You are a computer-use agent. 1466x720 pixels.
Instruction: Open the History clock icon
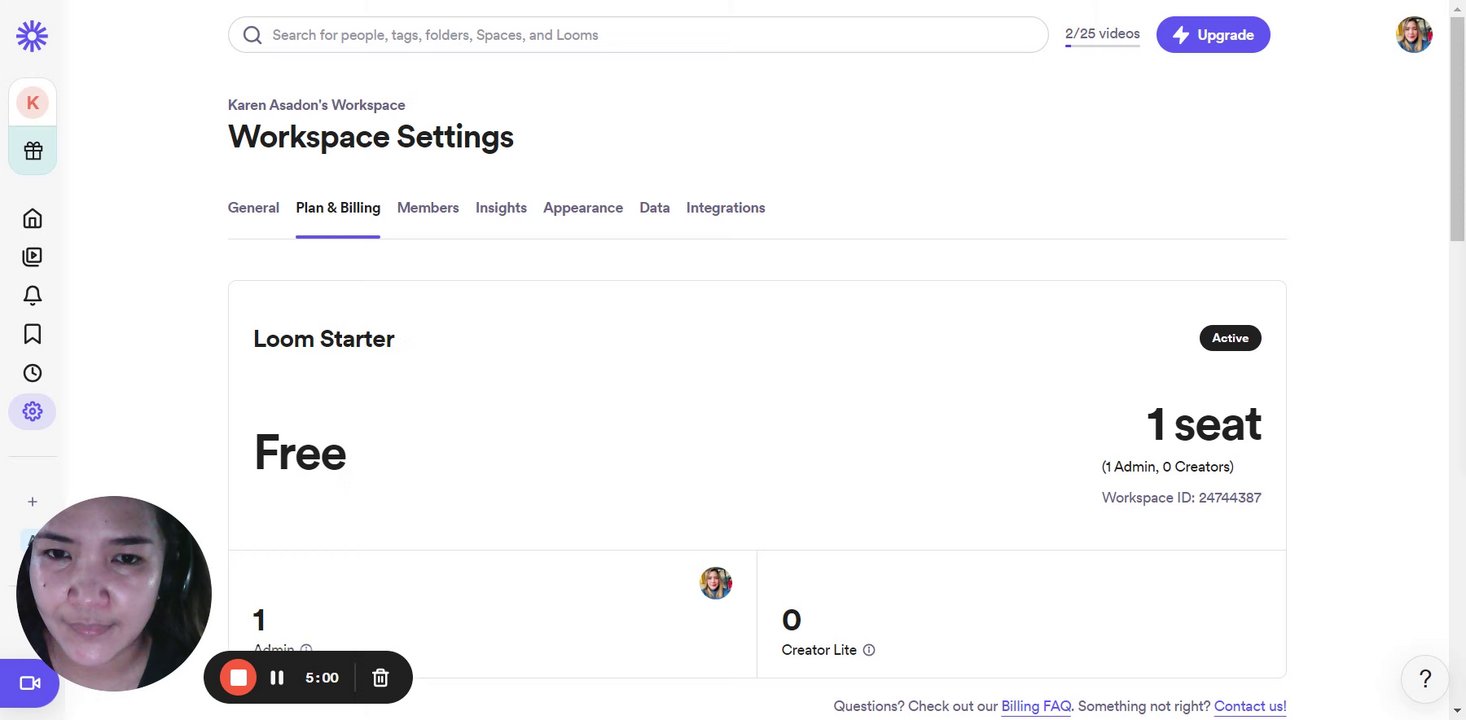[32, 373]
